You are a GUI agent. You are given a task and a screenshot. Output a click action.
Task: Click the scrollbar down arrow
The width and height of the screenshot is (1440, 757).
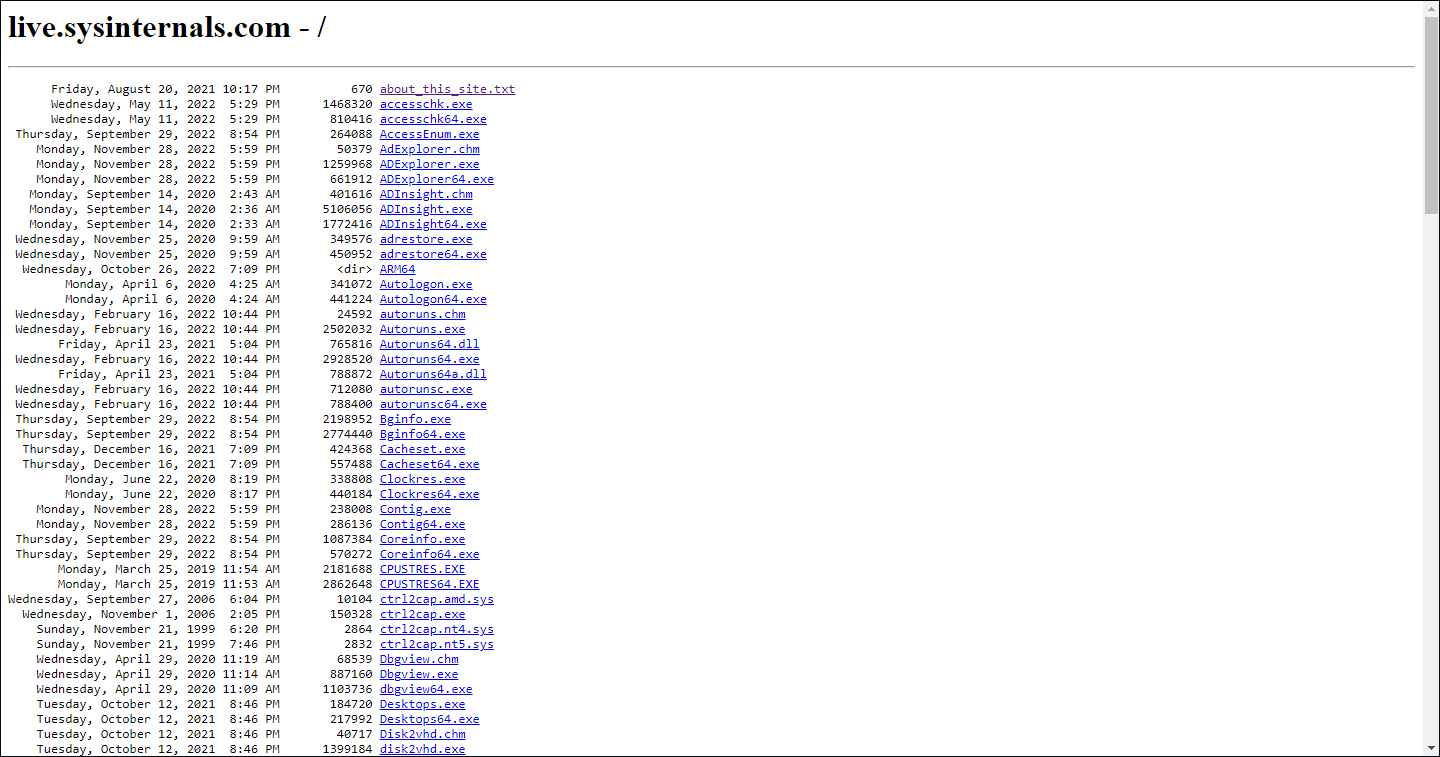1432,748
